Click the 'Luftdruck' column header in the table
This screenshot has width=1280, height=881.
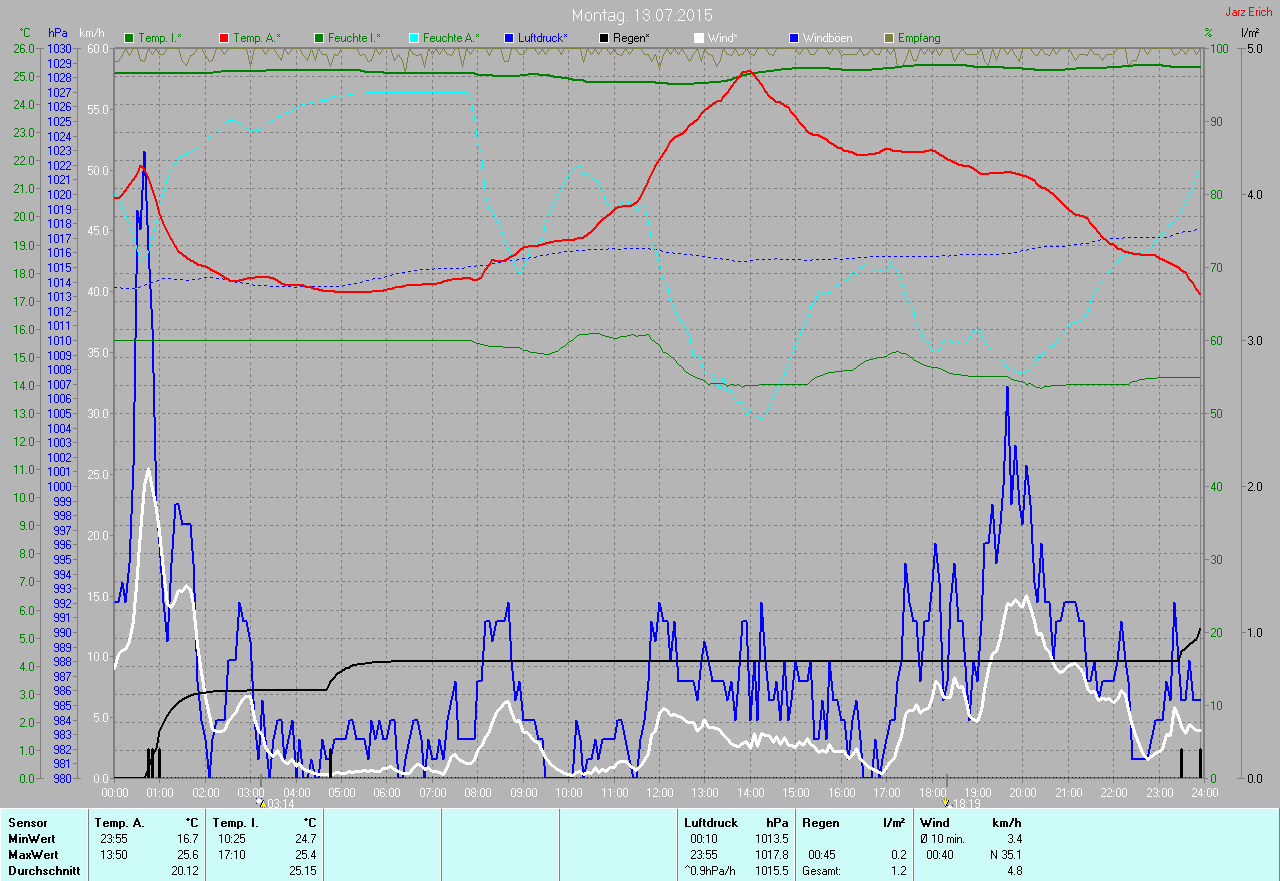point(711,823)
